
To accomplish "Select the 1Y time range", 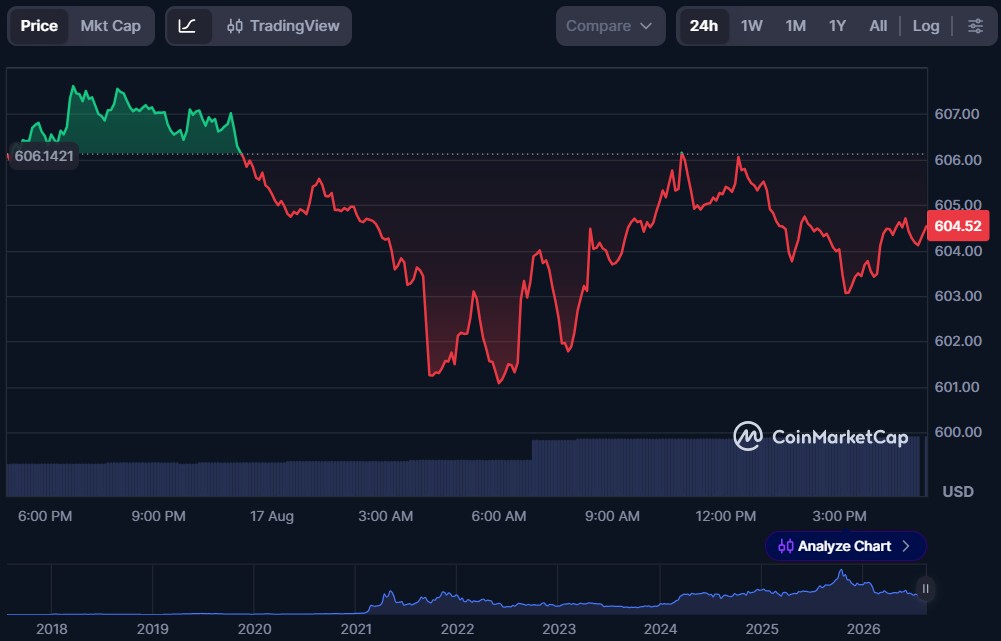I will (837, 26).
